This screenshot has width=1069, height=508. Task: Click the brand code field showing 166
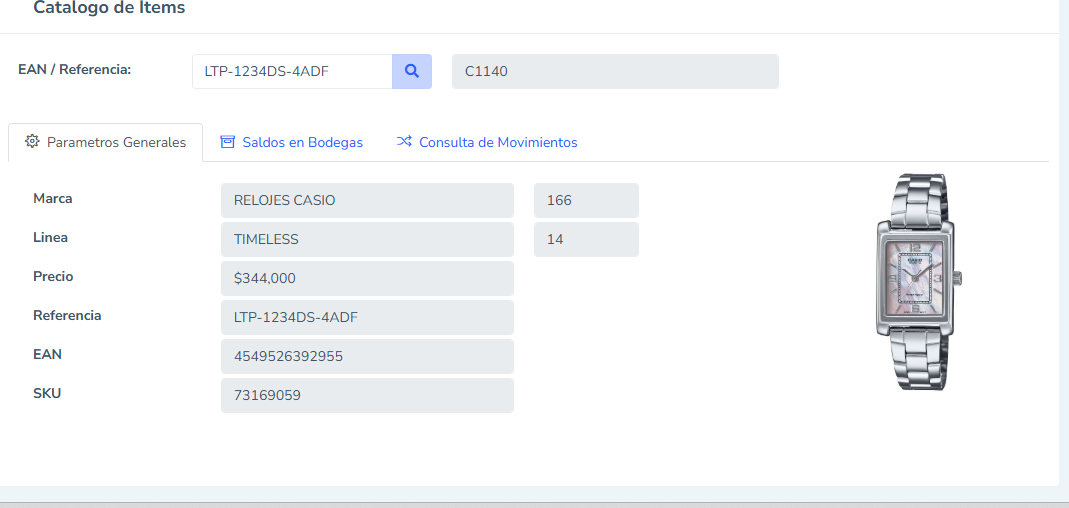coord(585,200)
